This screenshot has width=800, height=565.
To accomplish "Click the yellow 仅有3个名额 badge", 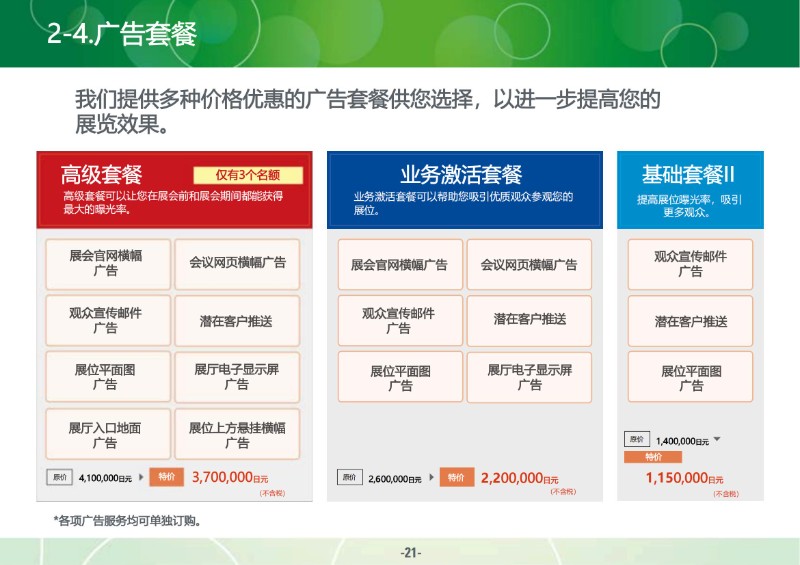I will click(x=248, y=175).
